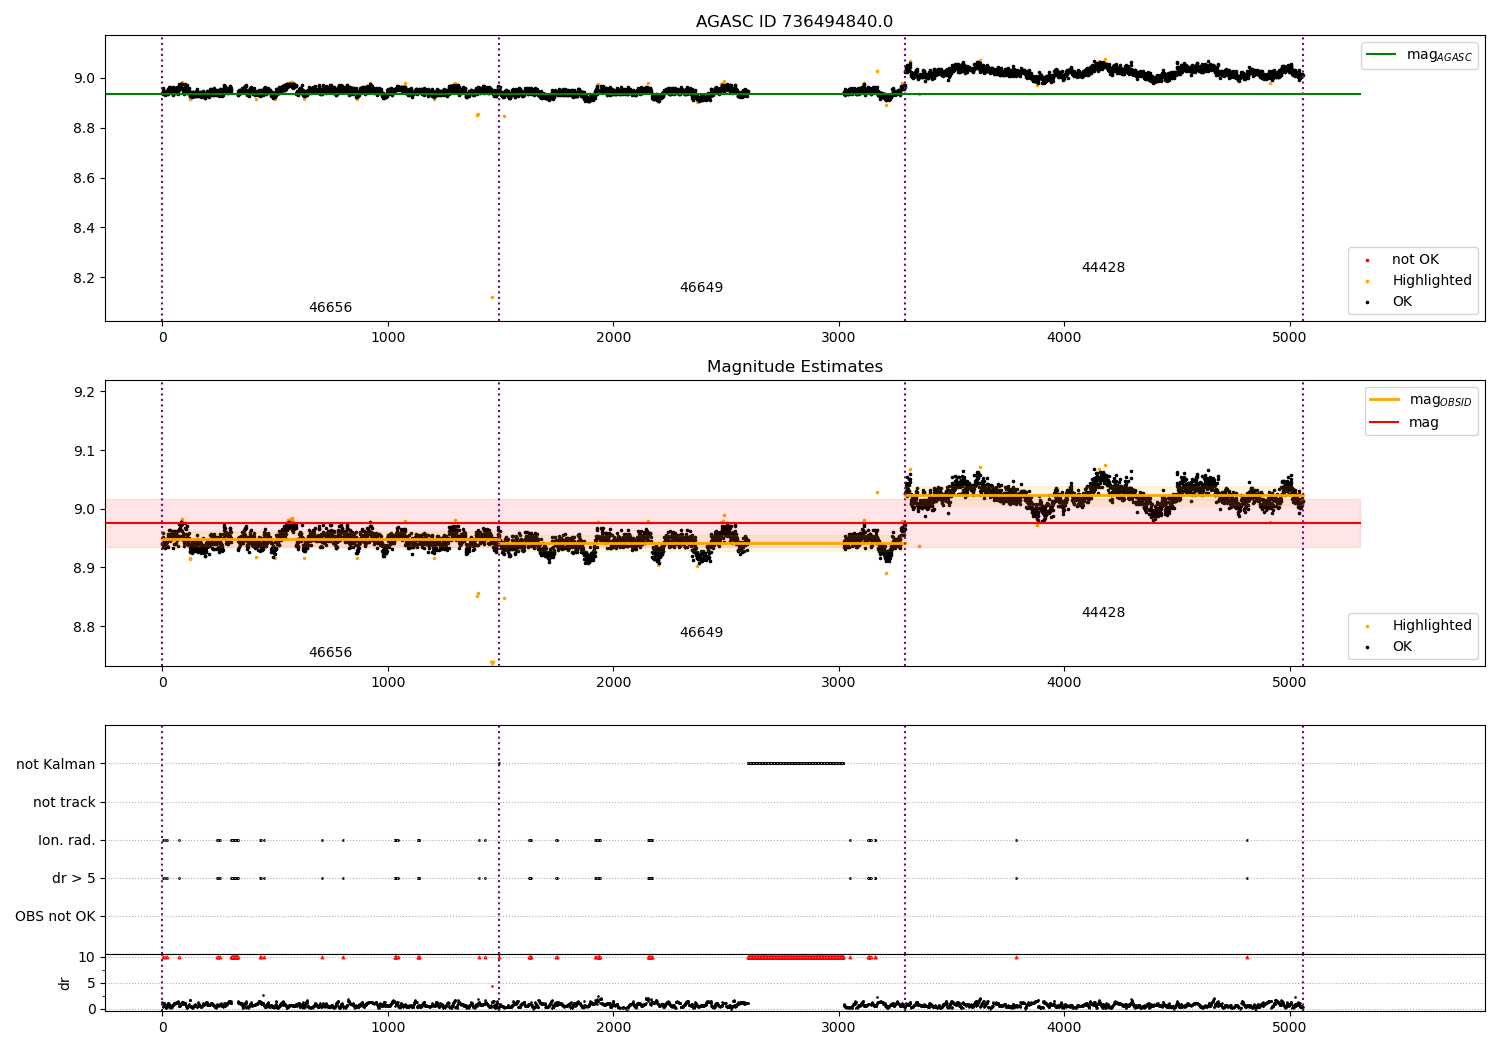Viewport: 1500px width, 1050px height.
Task: Click y-tick 10 on the dr axis
Action: click(87, 957)
